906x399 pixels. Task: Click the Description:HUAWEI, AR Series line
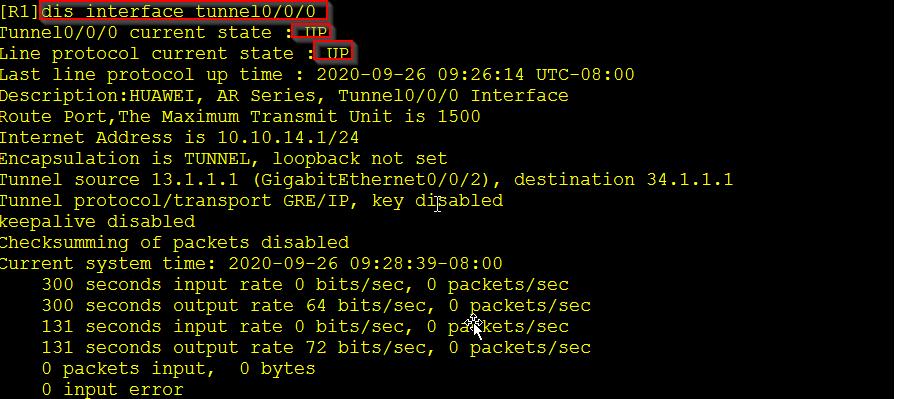pos(284,95)
